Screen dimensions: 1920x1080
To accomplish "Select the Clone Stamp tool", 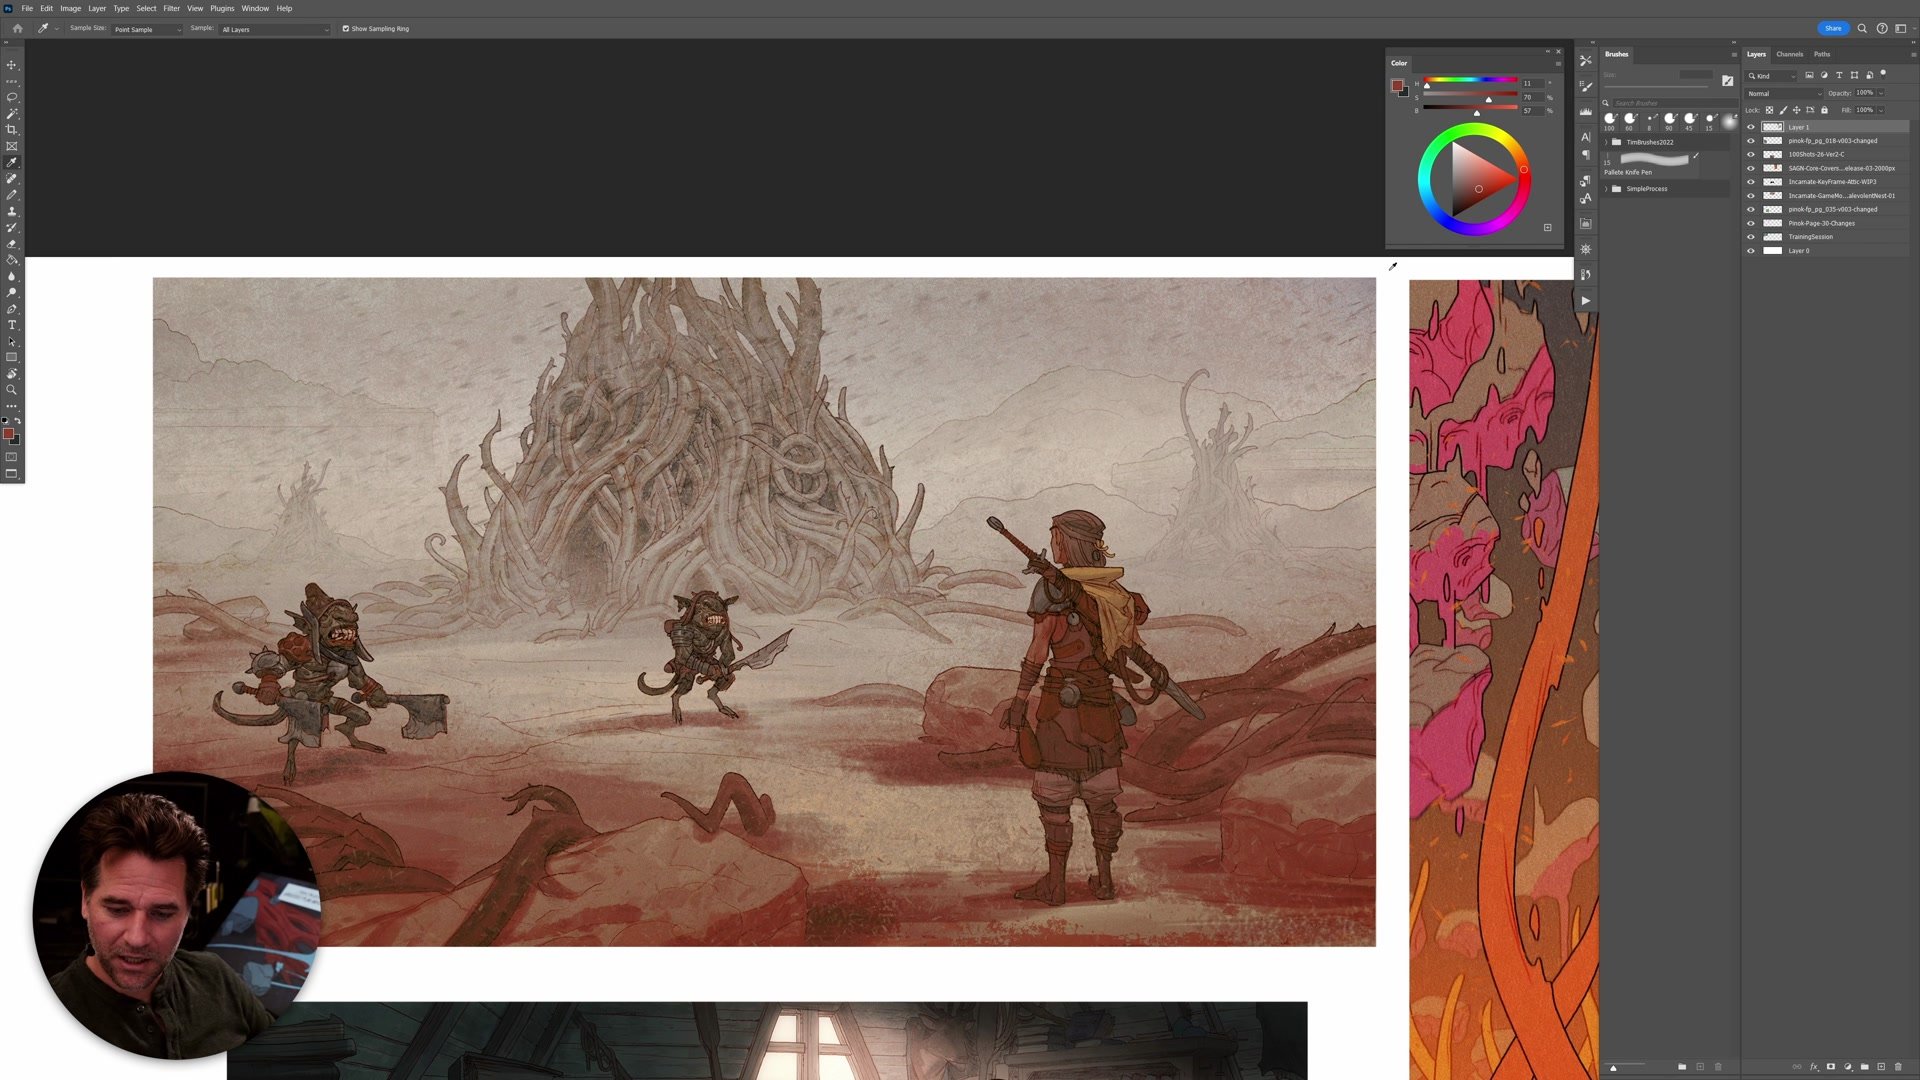I will [x=12, y=211].
